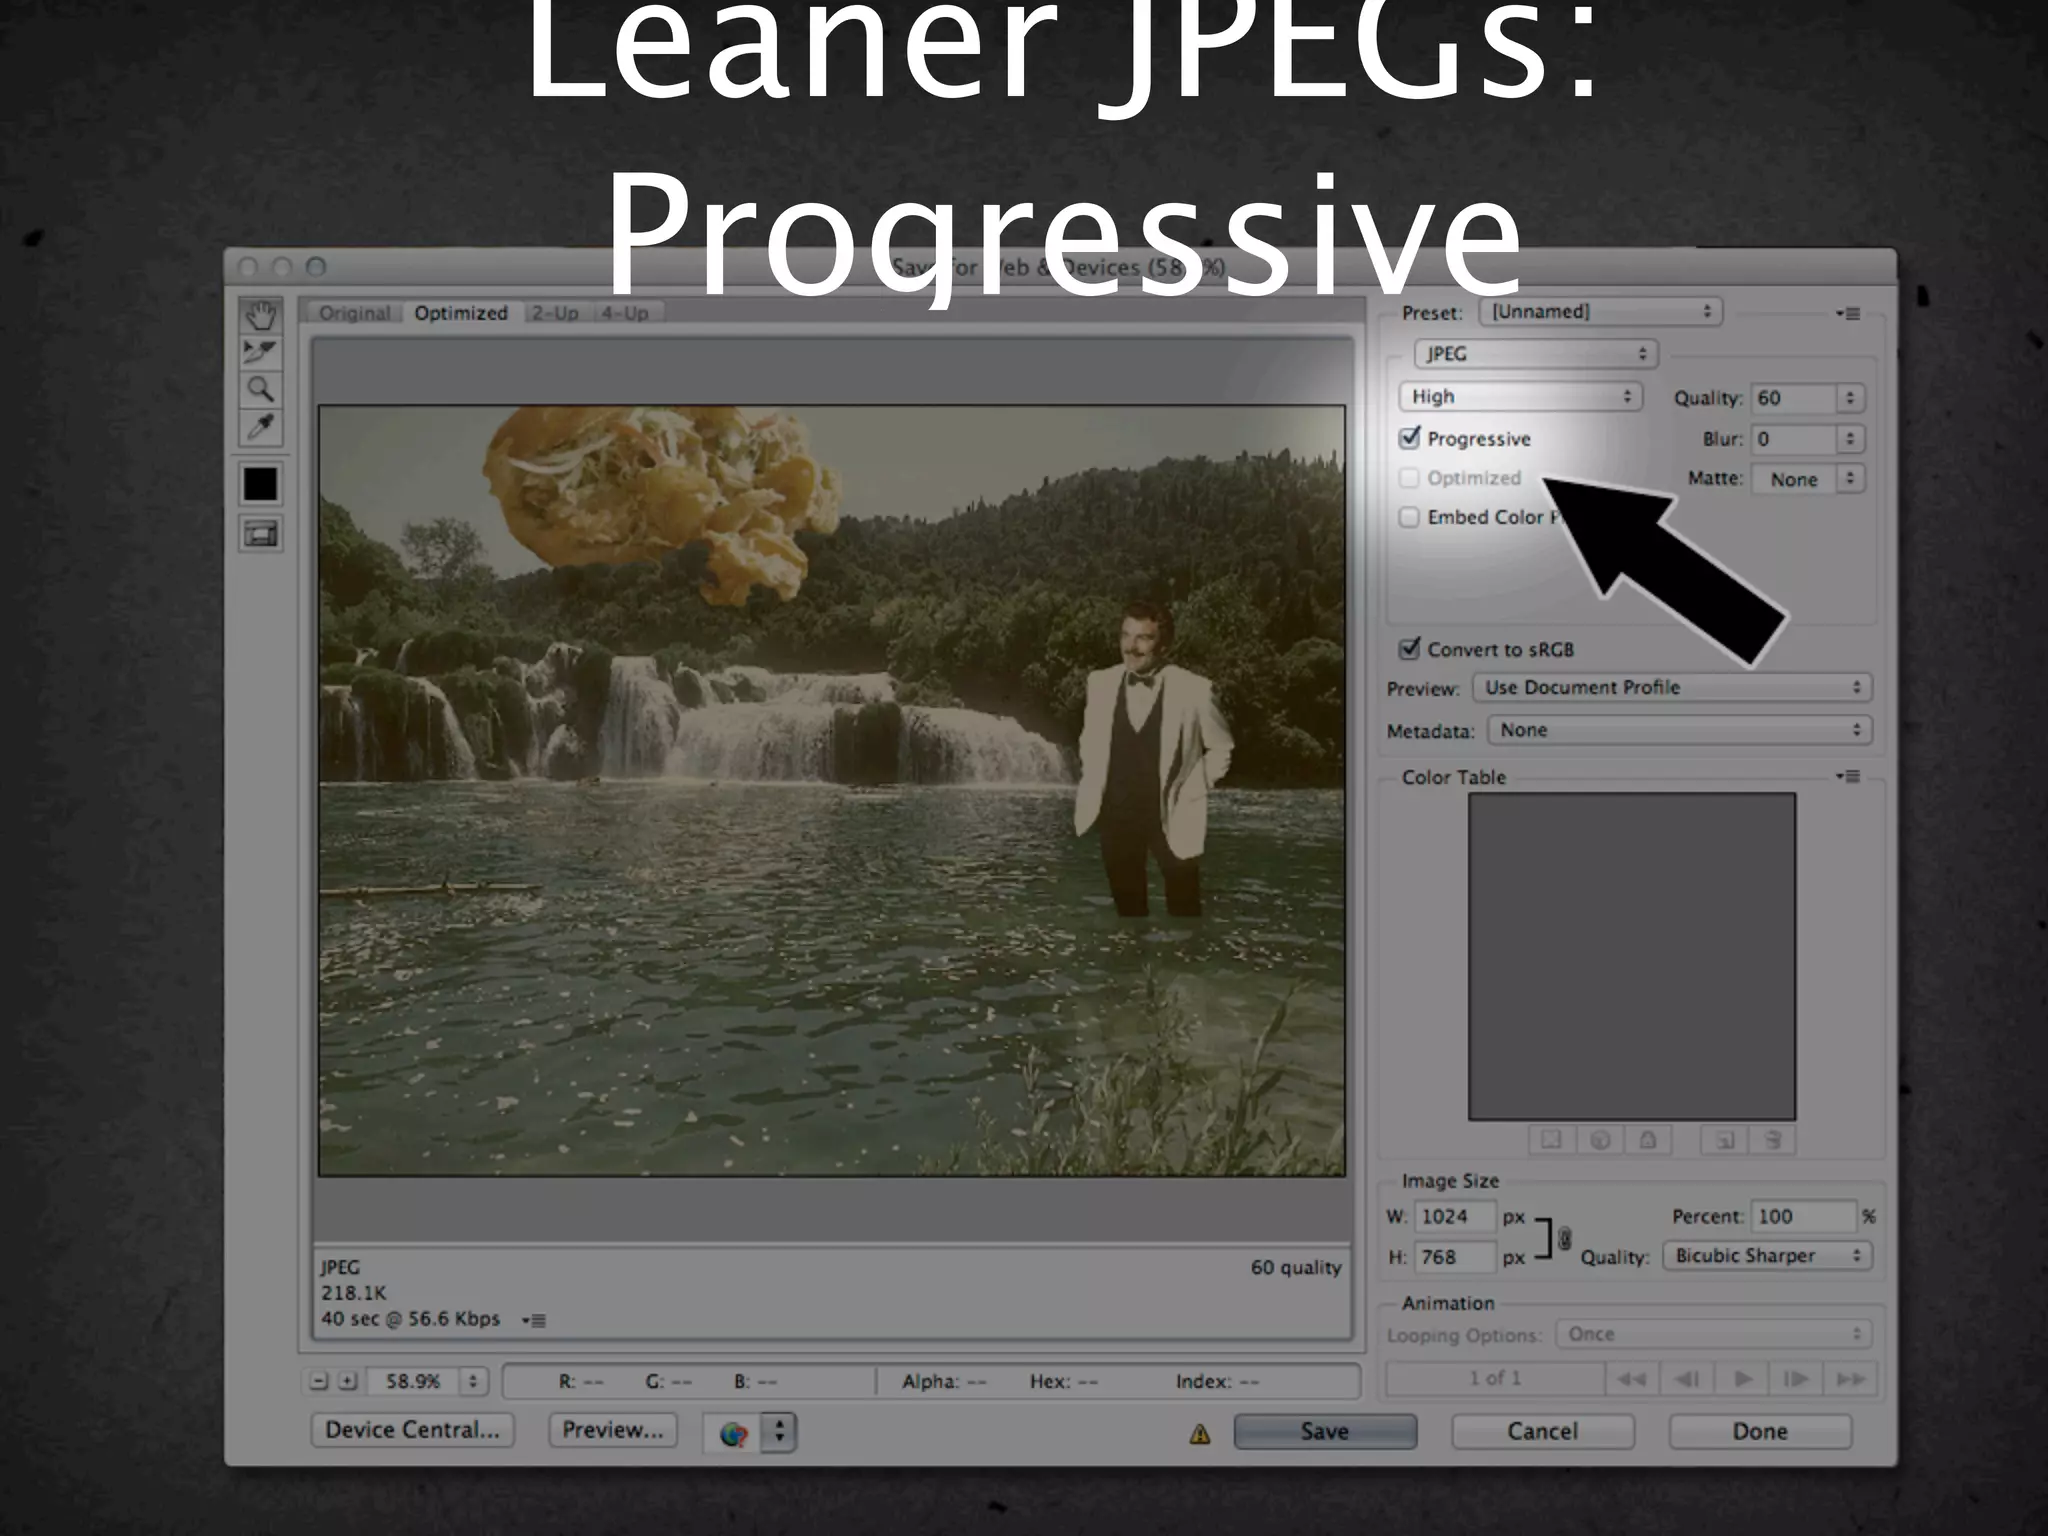2048x1536 pixels.
Task: Switch to the Original tab
Action: click(354, 313)
